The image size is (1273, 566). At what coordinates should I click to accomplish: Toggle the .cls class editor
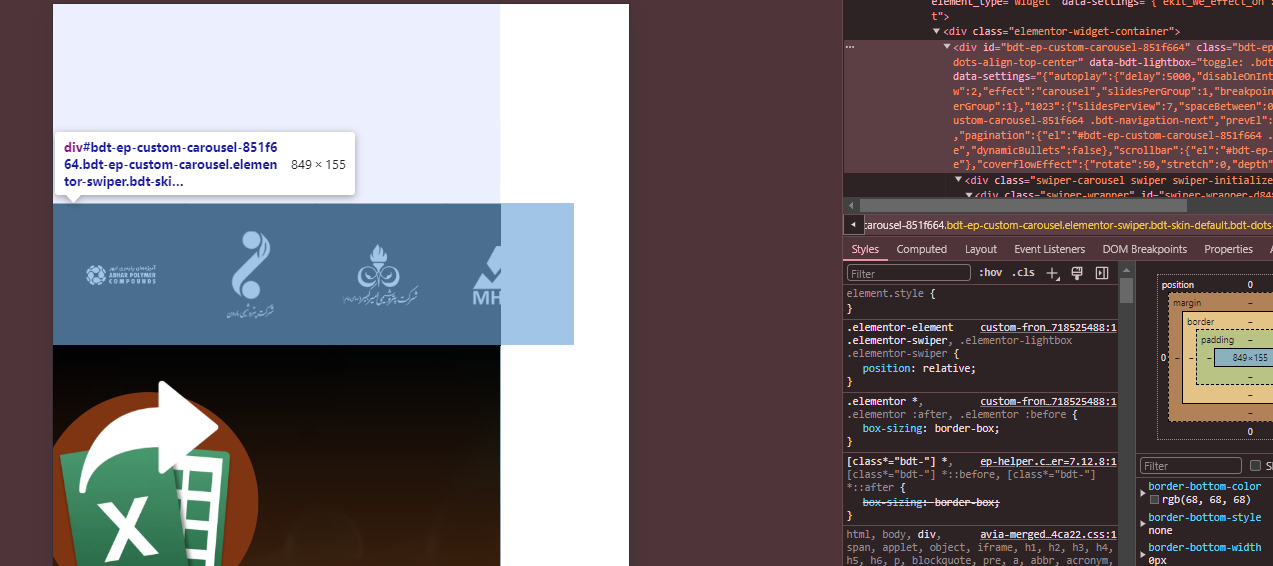(x=1023, y=273)
